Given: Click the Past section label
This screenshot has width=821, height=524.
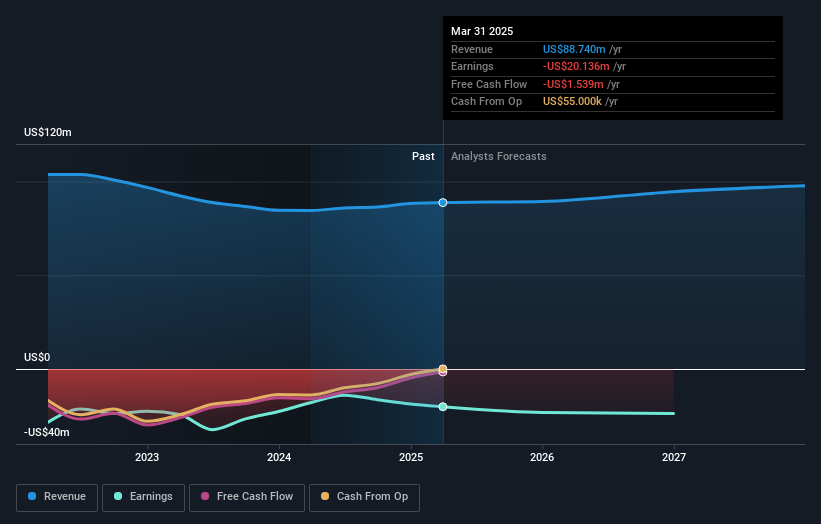Looking at the screenshot, I should click(x=423, y=157).
